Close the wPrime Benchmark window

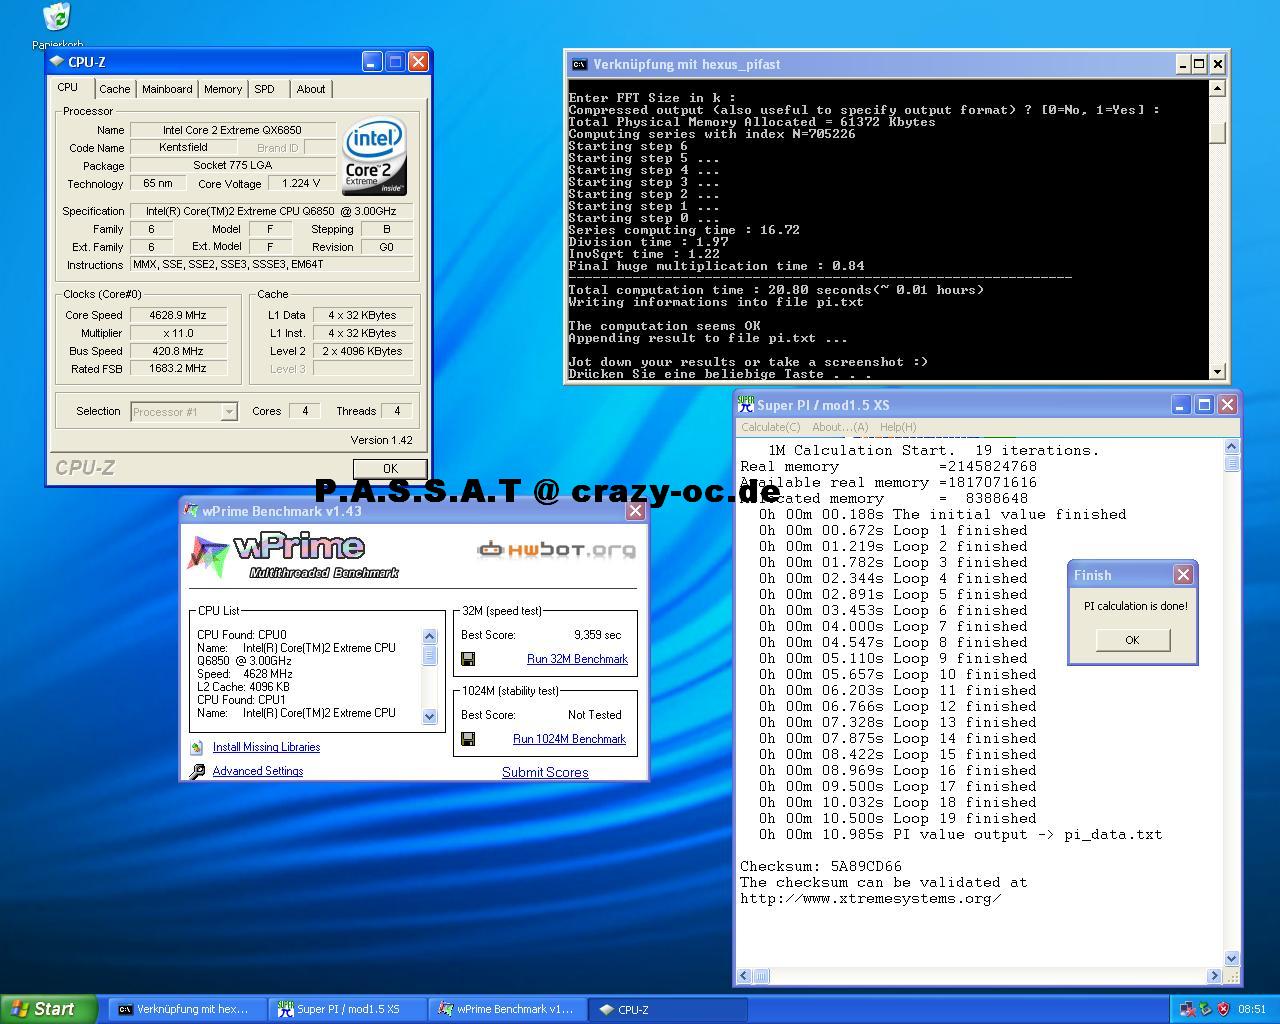(635, 511)
